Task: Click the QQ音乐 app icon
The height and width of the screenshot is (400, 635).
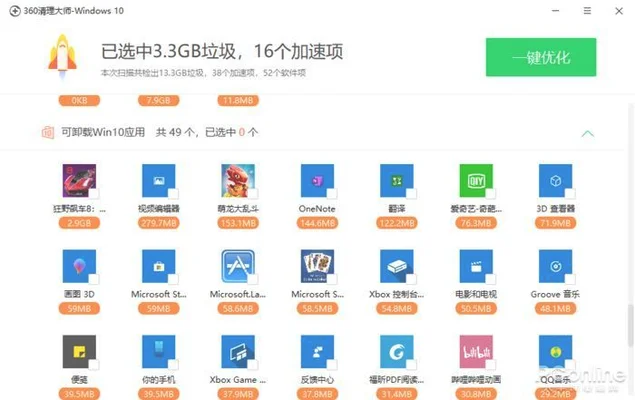Action: click(x=556, y=351)
